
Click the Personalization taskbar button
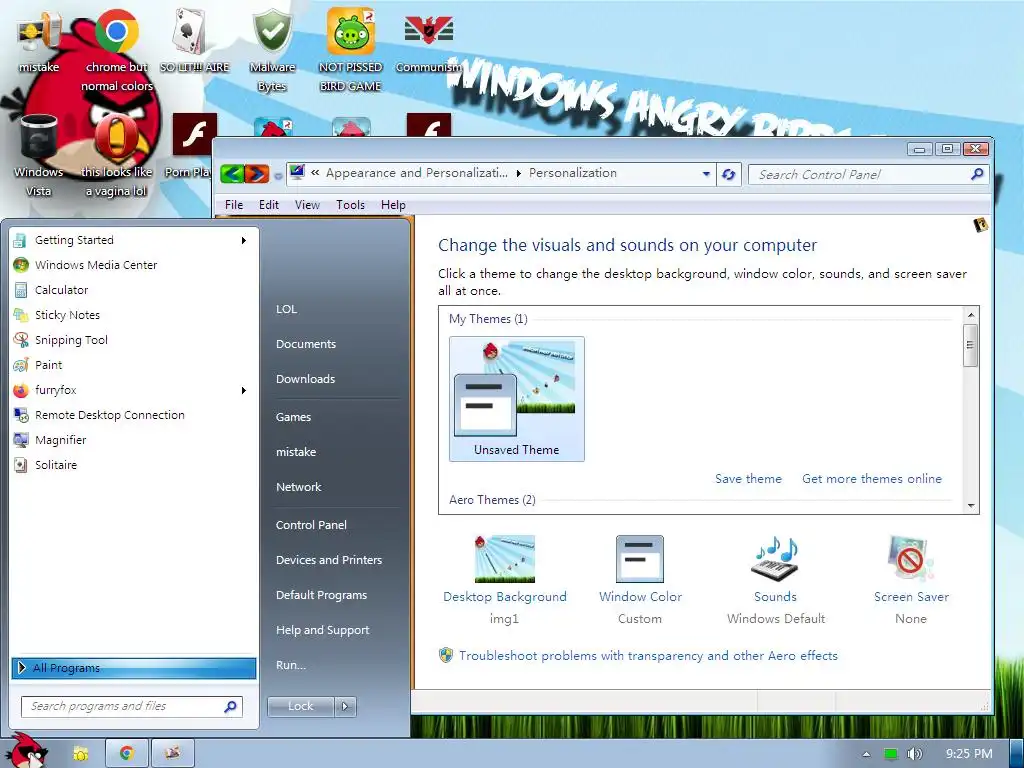pyautogui.click(x=172, y=753)
